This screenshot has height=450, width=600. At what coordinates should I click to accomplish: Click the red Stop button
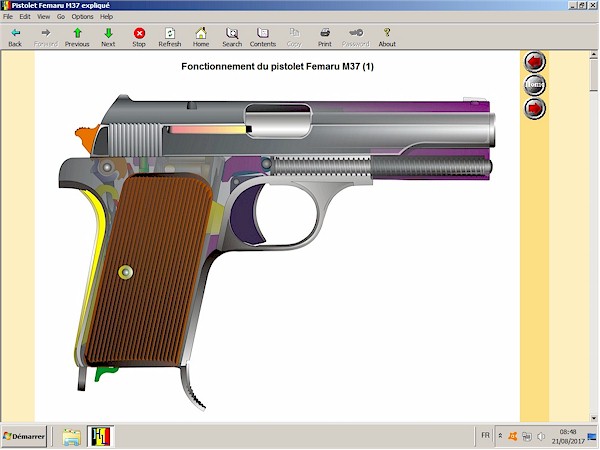click(x=139, y=38)
